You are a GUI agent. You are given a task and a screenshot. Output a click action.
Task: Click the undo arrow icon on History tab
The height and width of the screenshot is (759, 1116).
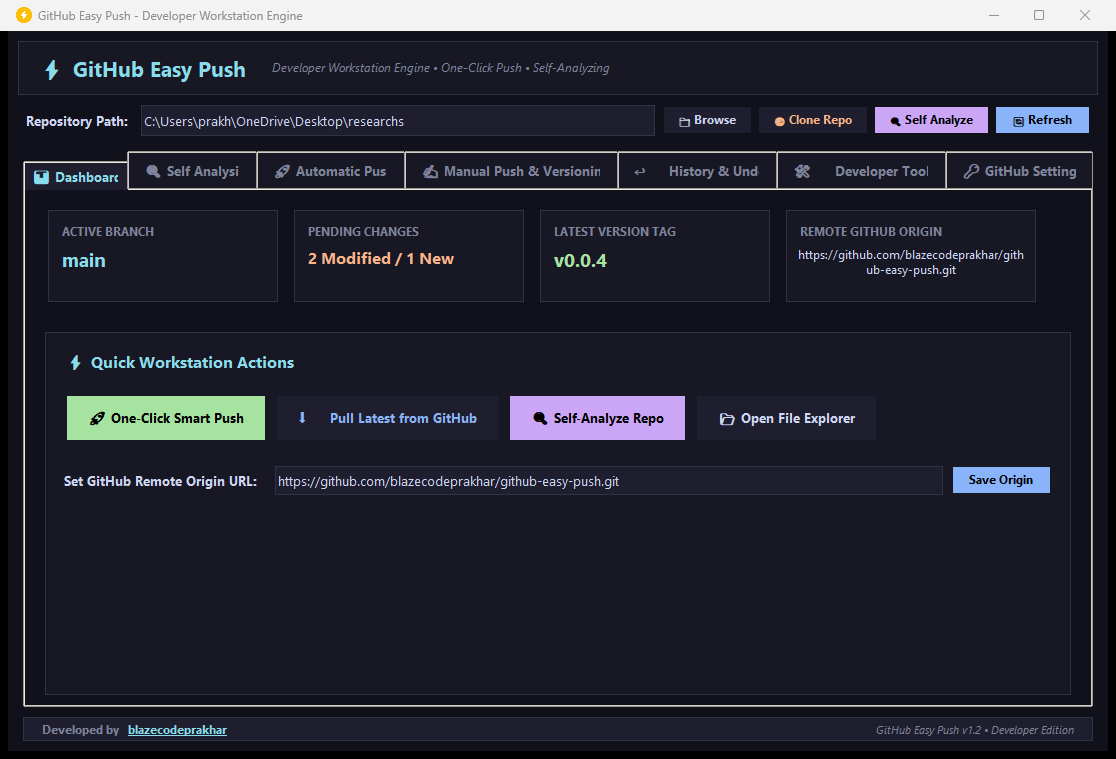click(x=640, y=172)
